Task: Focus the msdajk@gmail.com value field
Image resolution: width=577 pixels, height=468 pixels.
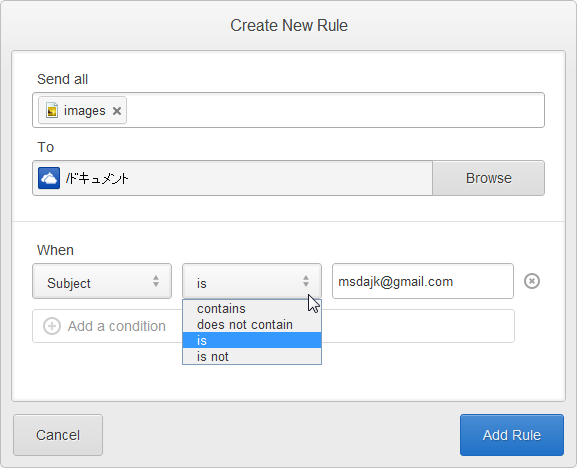Action: [423, 281]
